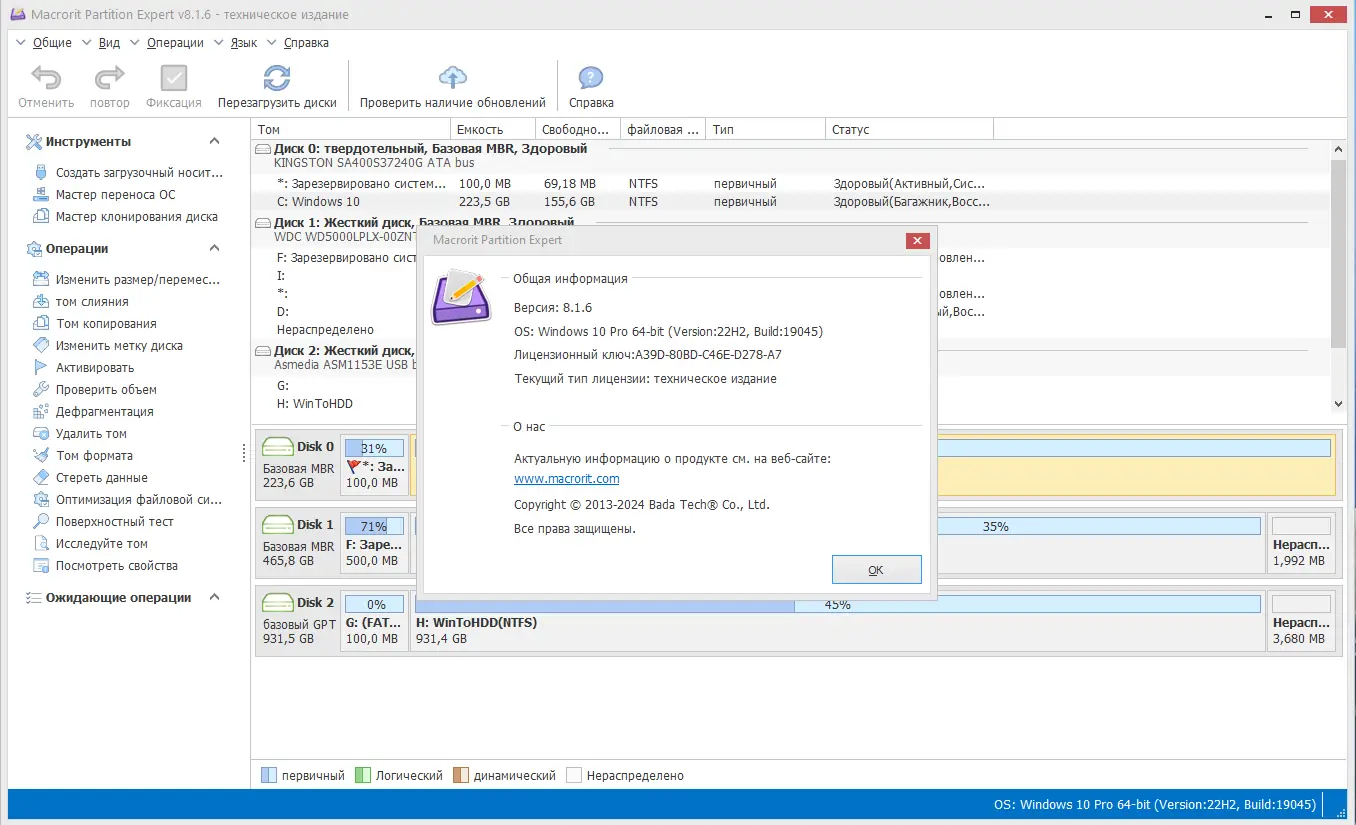
Task: Open Исследуйте том in the sidebar
Action: tap(90, 544)
